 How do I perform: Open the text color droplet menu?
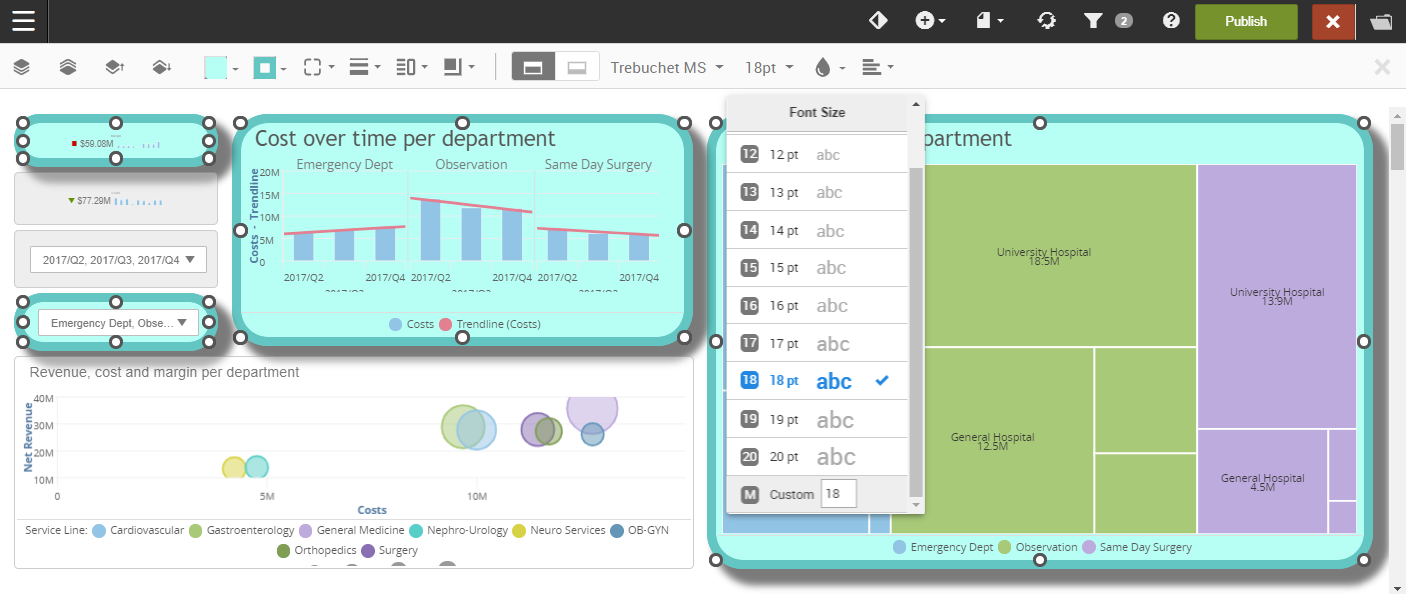click(x=829, y=67)
